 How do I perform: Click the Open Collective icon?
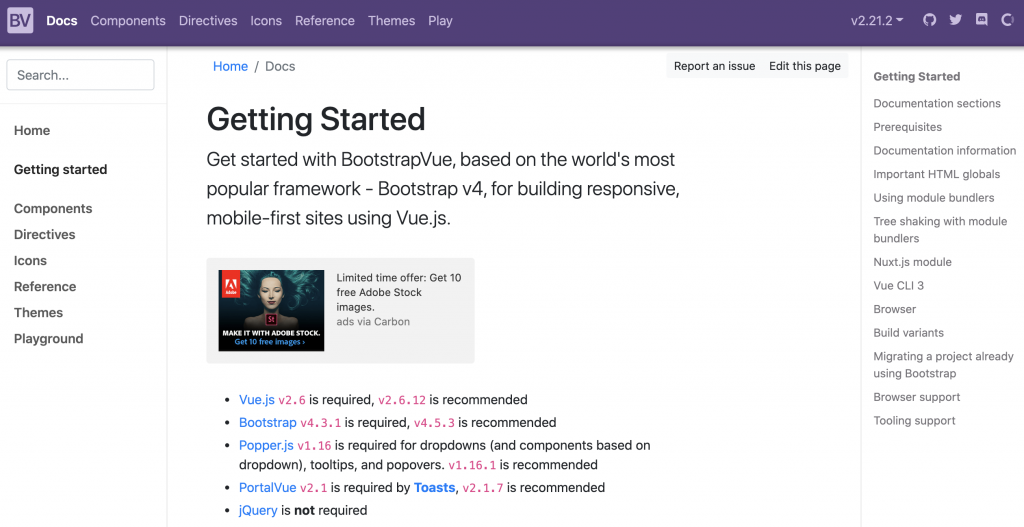point(1008,20)
